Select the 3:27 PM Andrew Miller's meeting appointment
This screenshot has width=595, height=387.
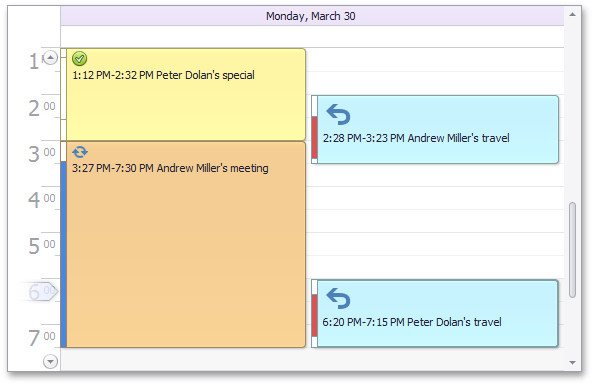coord(183,245)
